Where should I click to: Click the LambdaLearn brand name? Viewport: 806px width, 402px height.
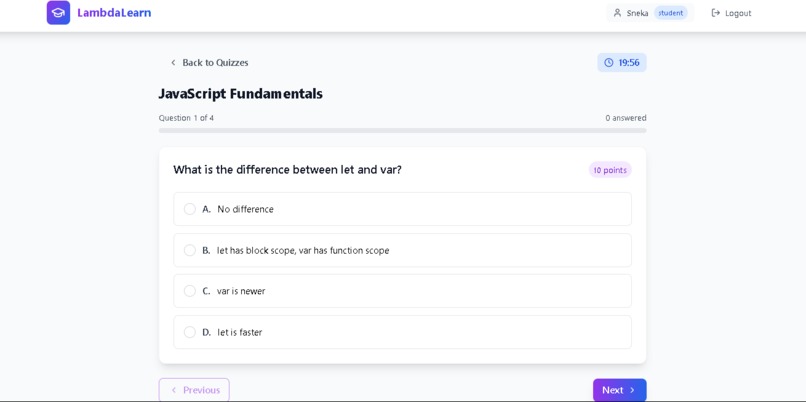click(x=114, y=13)
